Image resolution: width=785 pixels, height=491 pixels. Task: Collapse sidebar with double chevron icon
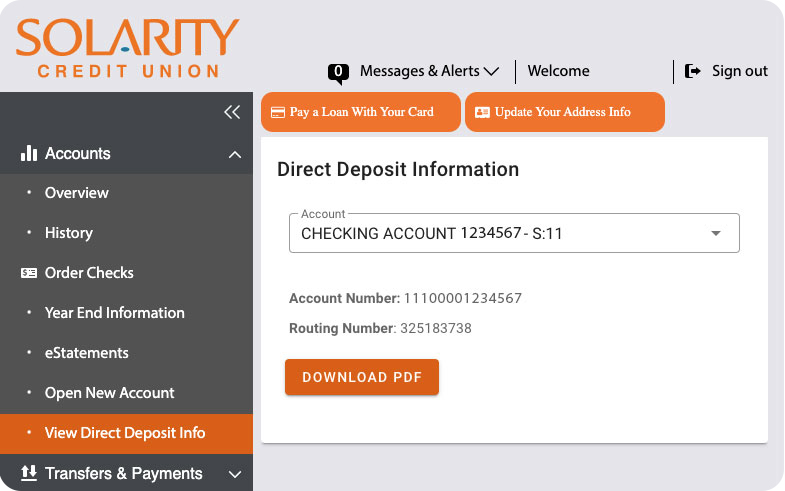pos(232,112)
